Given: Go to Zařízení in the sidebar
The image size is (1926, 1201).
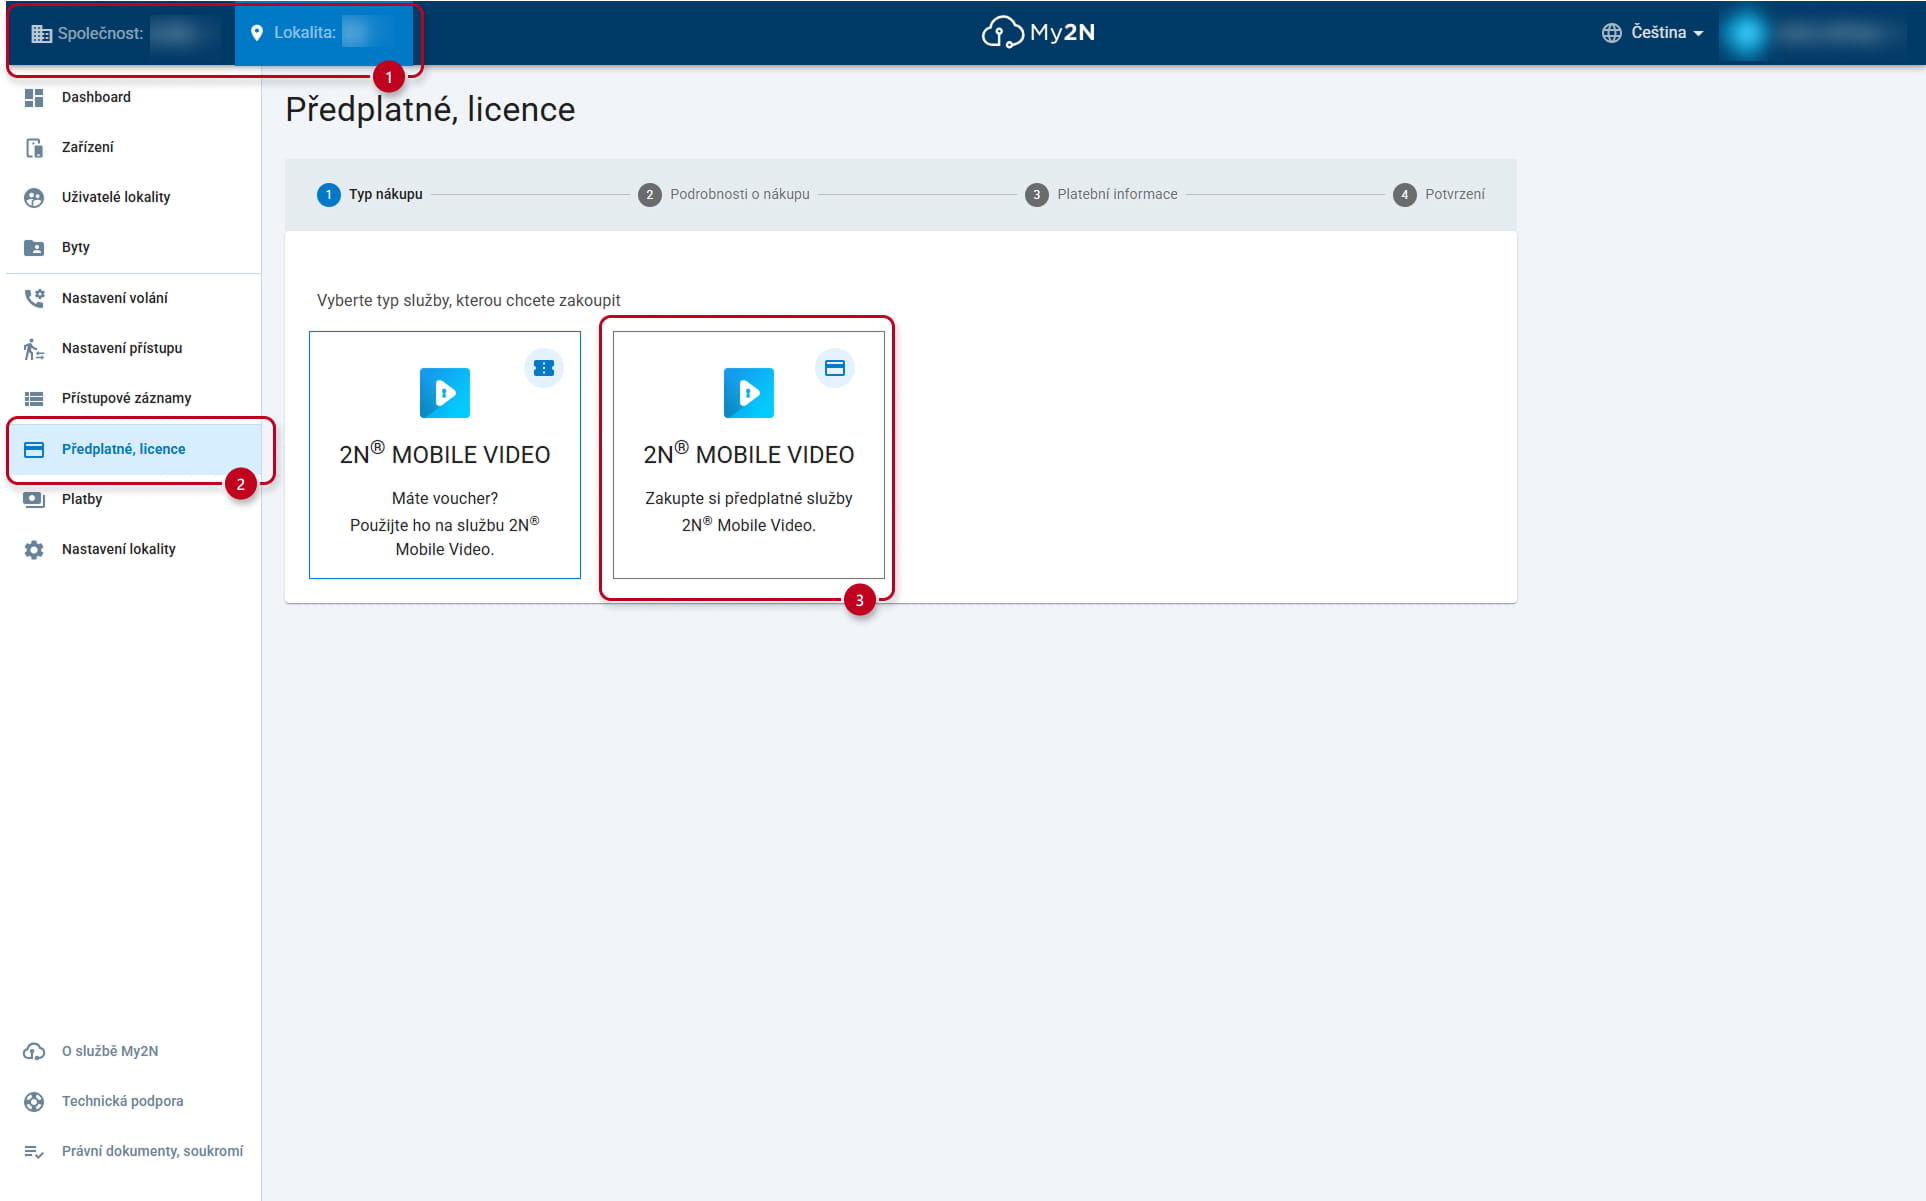Looking at the screenshot, I should tap(134, 147).
